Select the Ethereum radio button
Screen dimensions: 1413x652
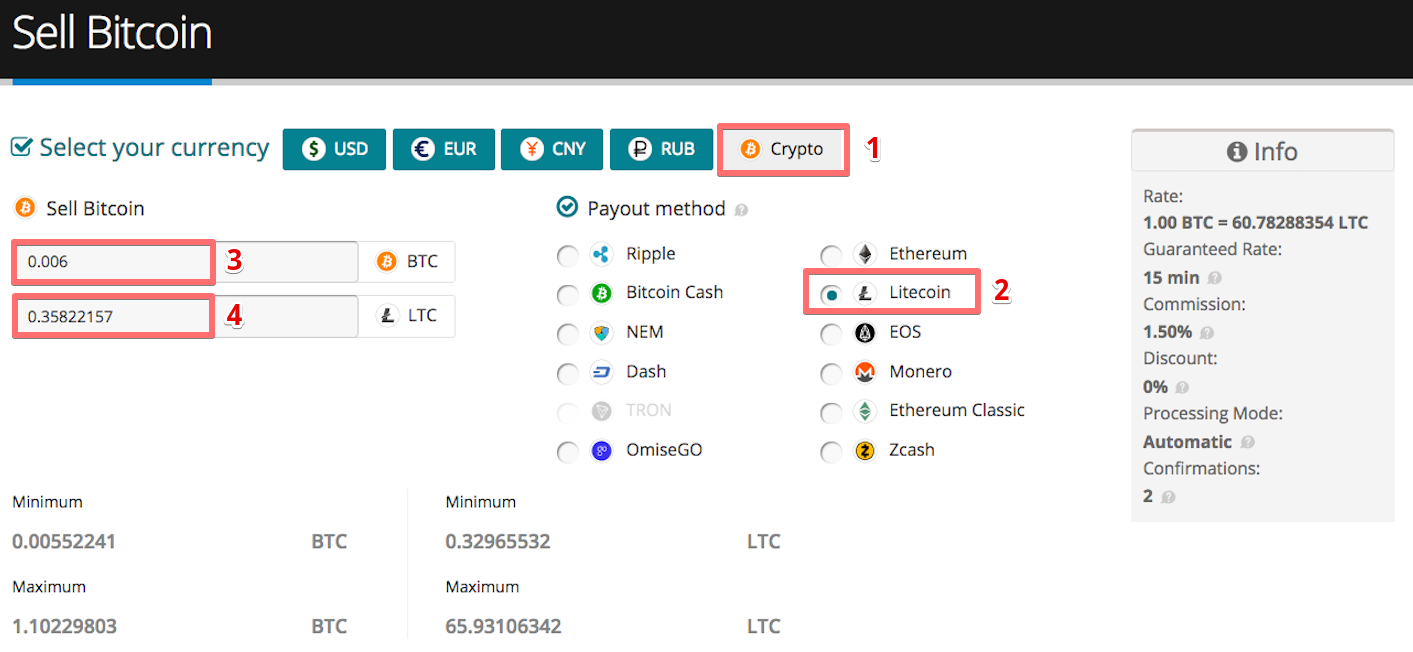pos(831,256)
